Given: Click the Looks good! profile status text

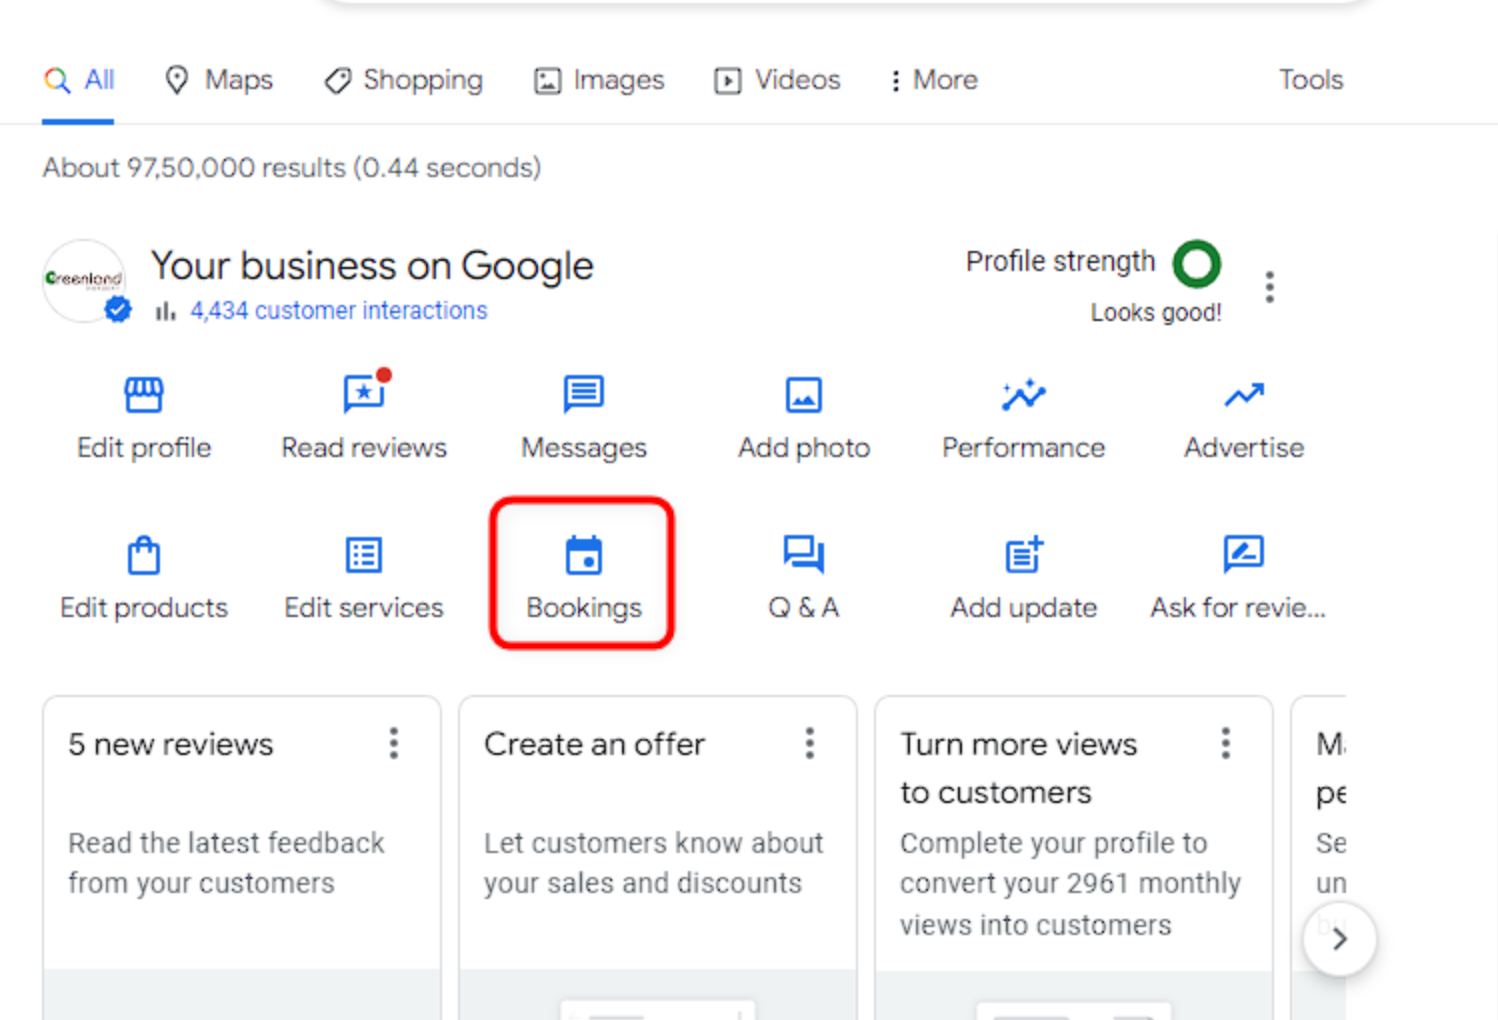Looking at the screenshot, I should click(x=1156, y=313).
